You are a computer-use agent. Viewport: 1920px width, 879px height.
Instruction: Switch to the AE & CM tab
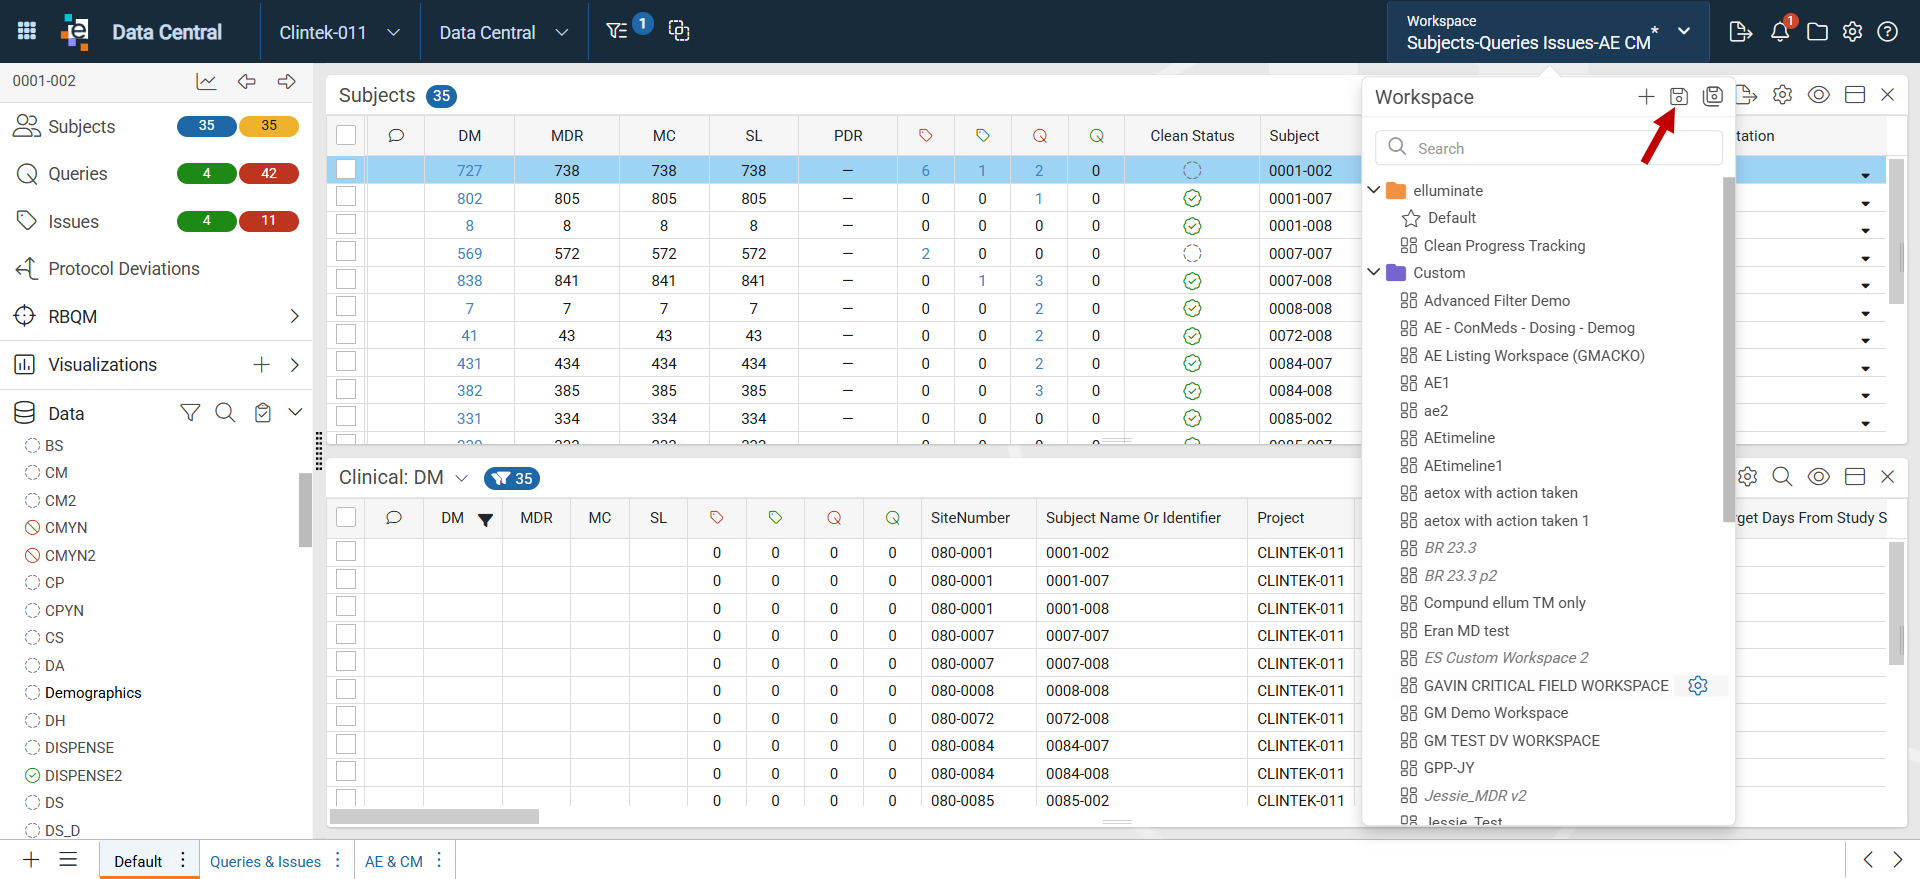point(394,861)
